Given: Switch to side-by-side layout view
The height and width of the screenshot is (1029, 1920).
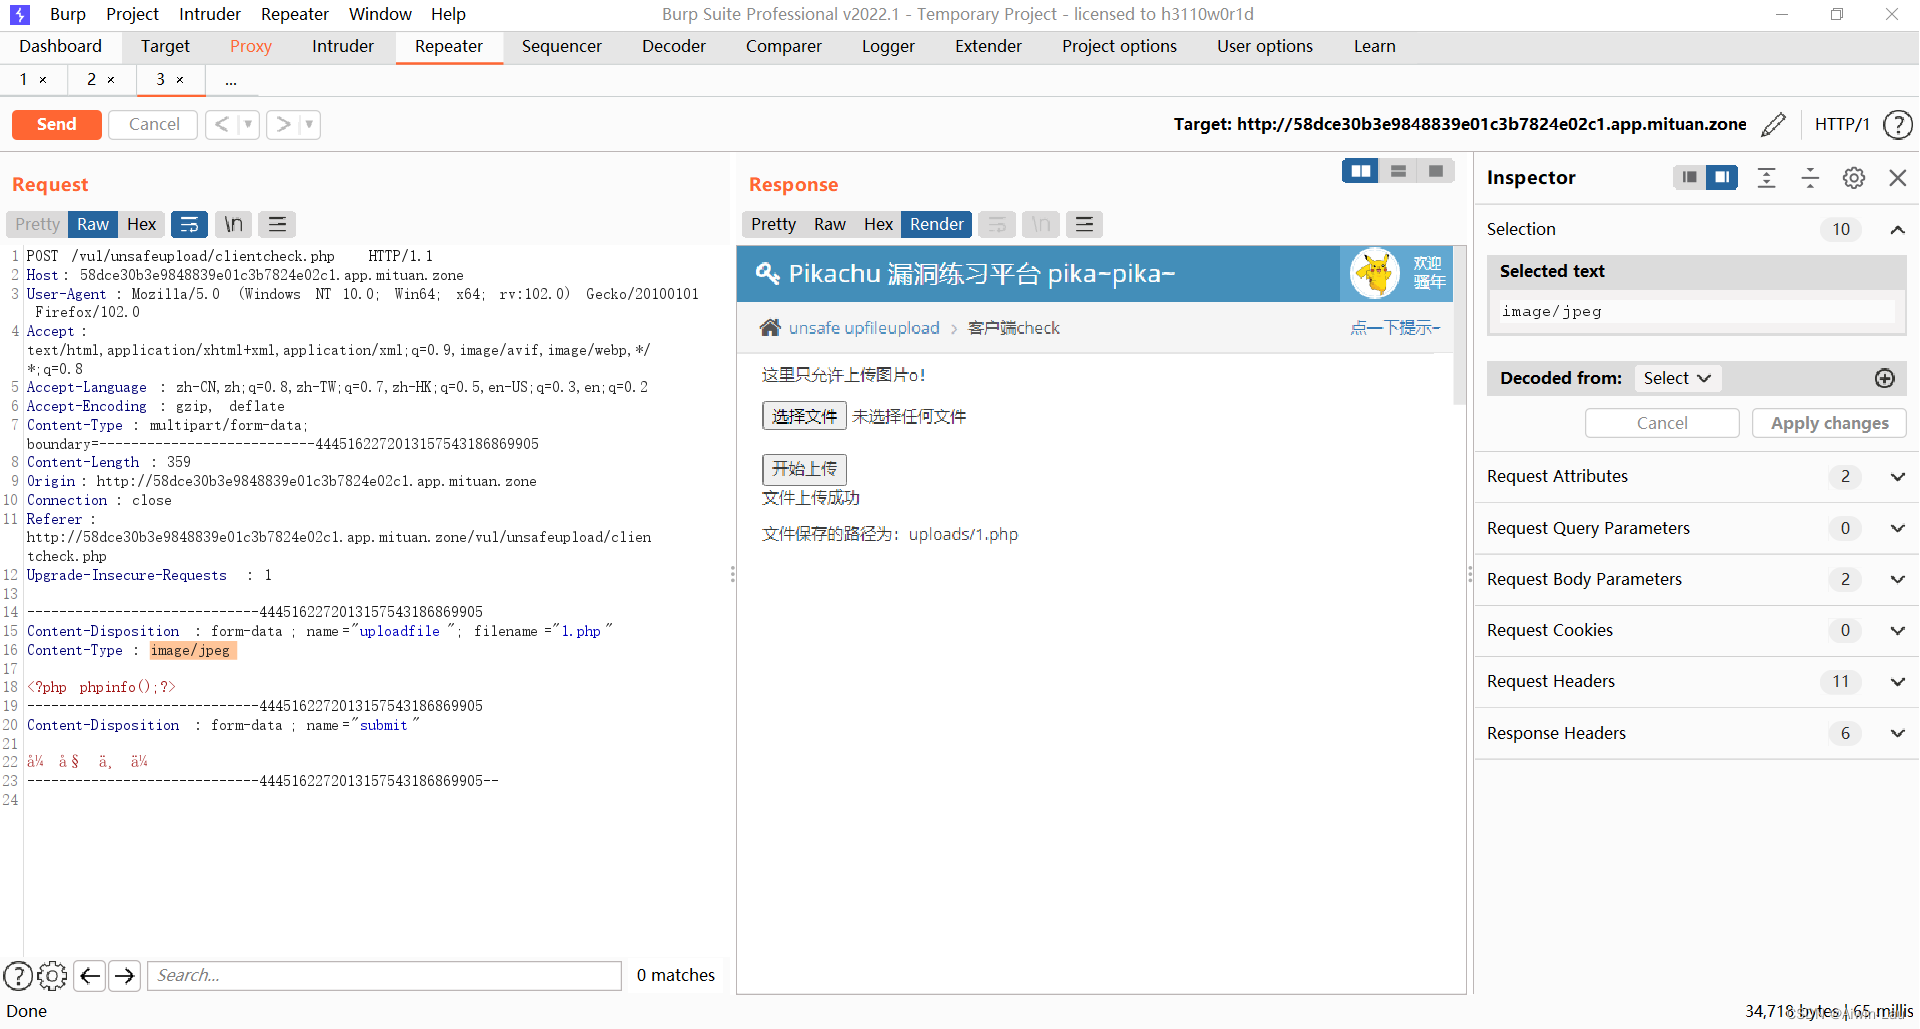Looking at the screenshot, I should tap(1360, 171).
